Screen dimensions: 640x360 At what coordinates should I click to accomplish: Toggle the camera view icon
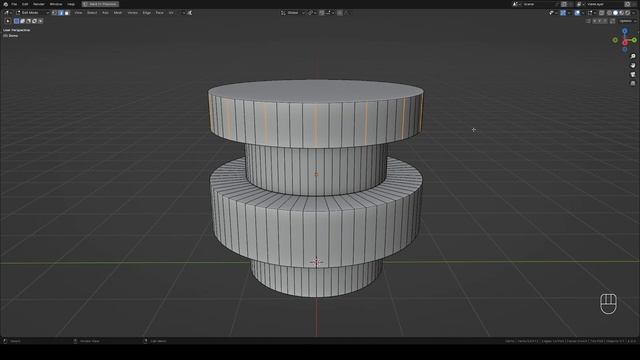(x=633, y=74)
